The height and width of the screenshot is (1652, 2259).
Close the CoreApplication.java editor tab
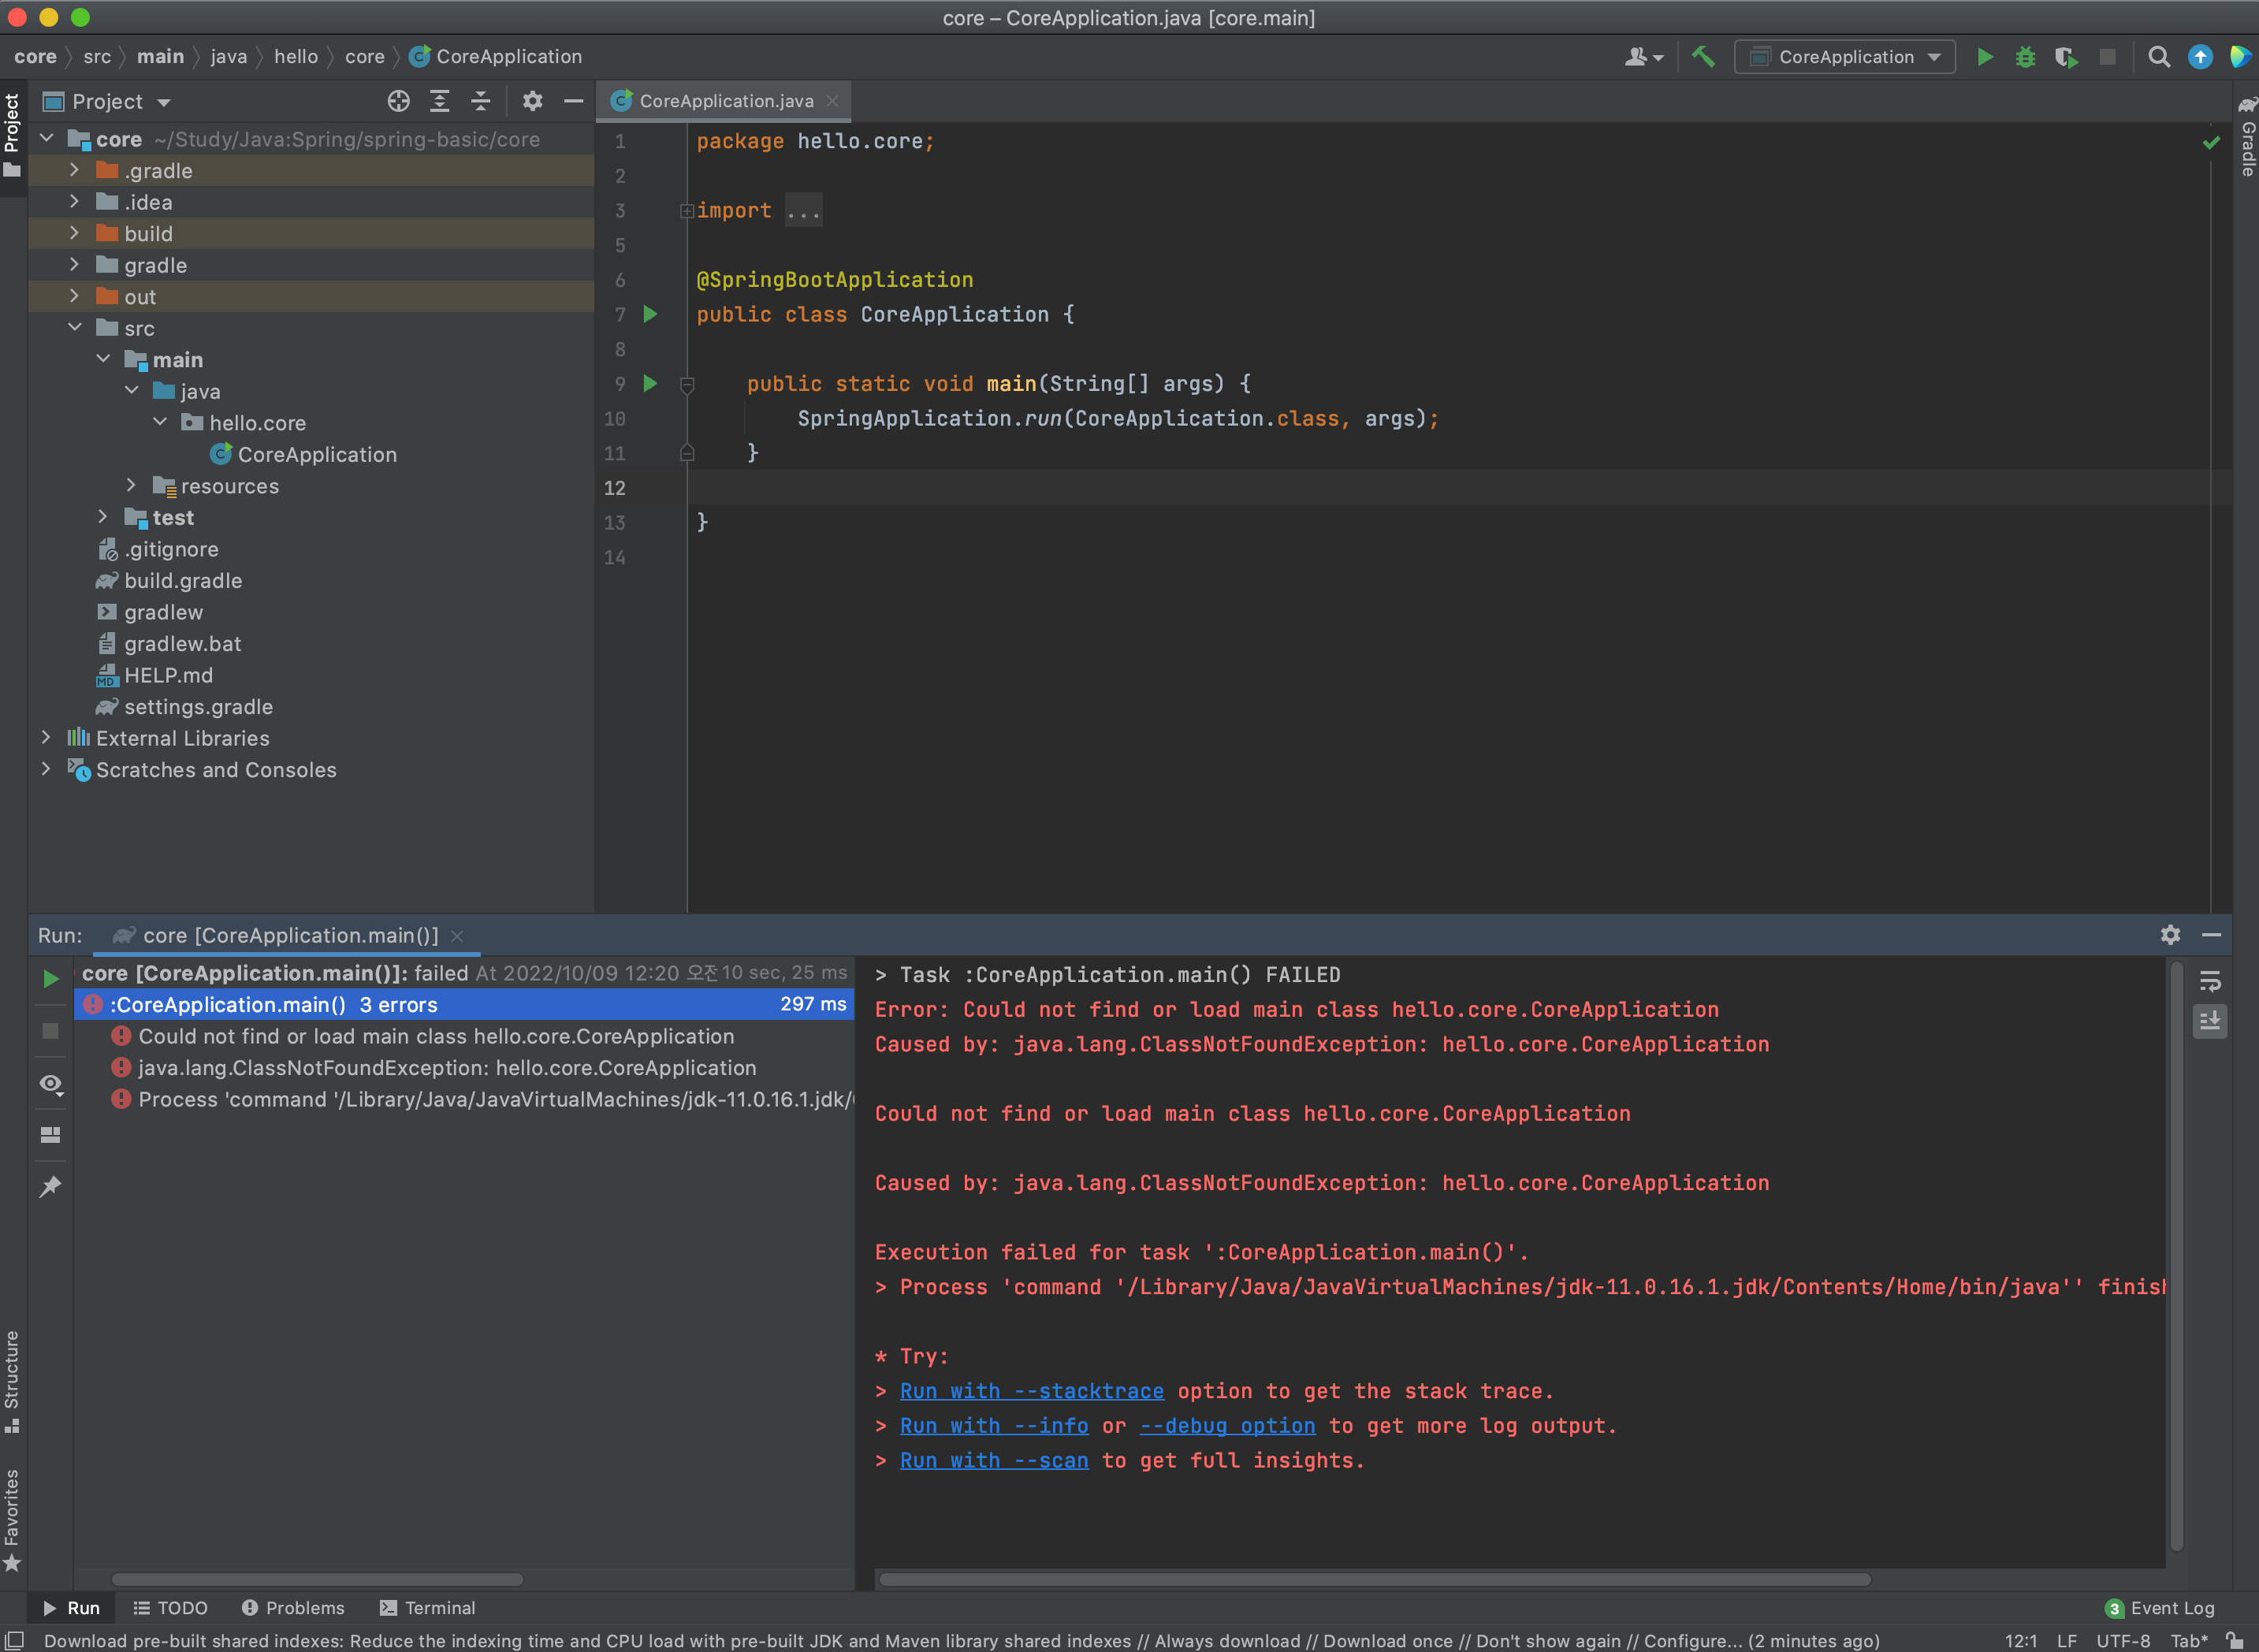point(832,101)
